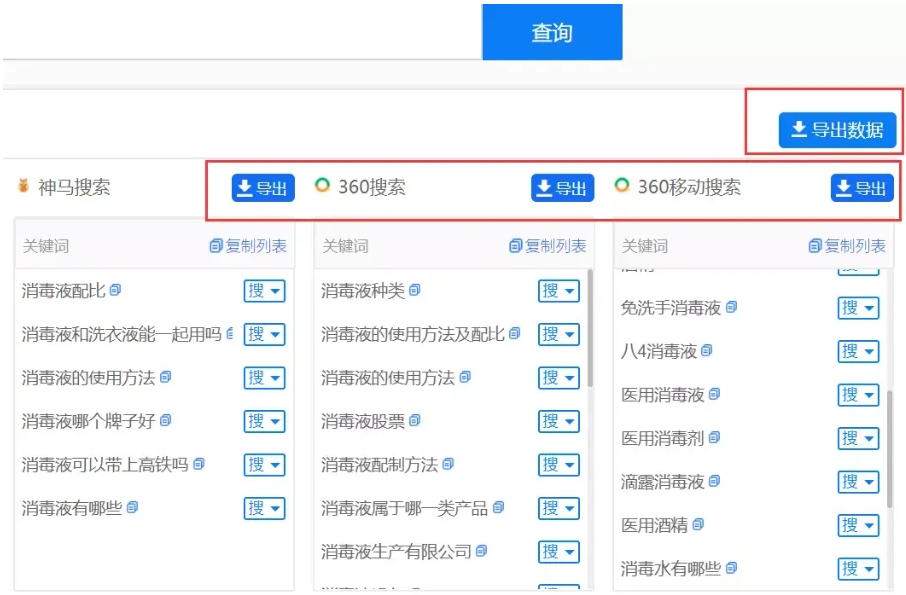
Task: Open the 搜 dropdown for 消毒水有哪些
Action: click(858, 569)
